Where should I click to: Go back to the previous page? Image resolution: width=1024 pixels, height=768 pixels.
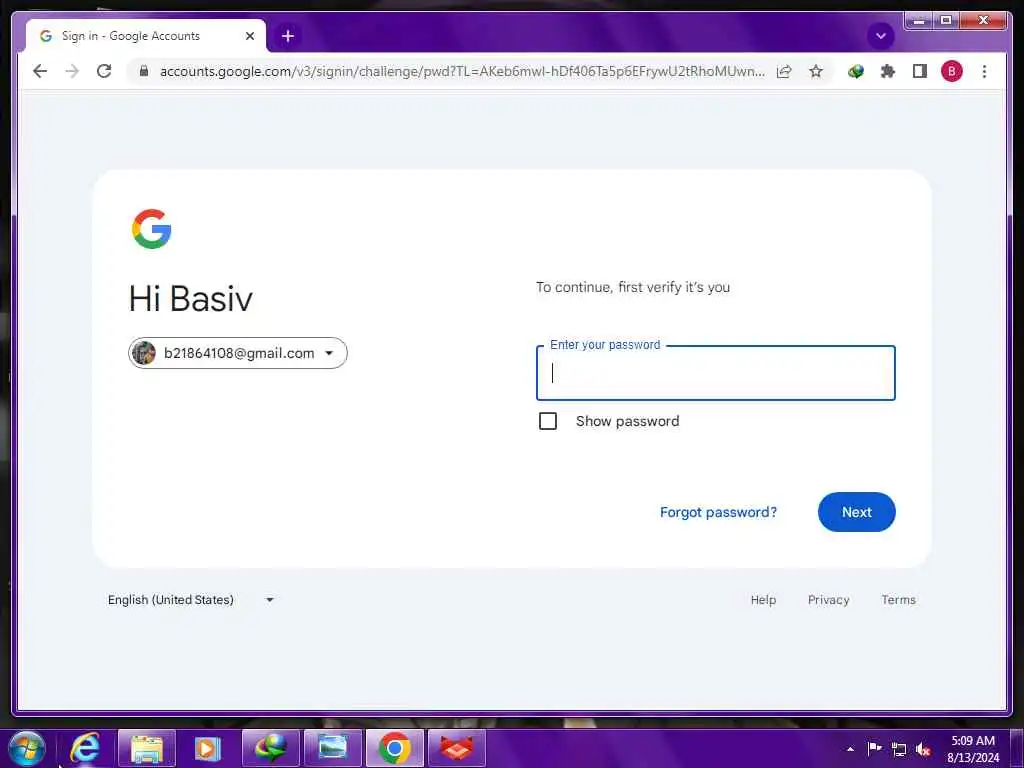point(40,71)
